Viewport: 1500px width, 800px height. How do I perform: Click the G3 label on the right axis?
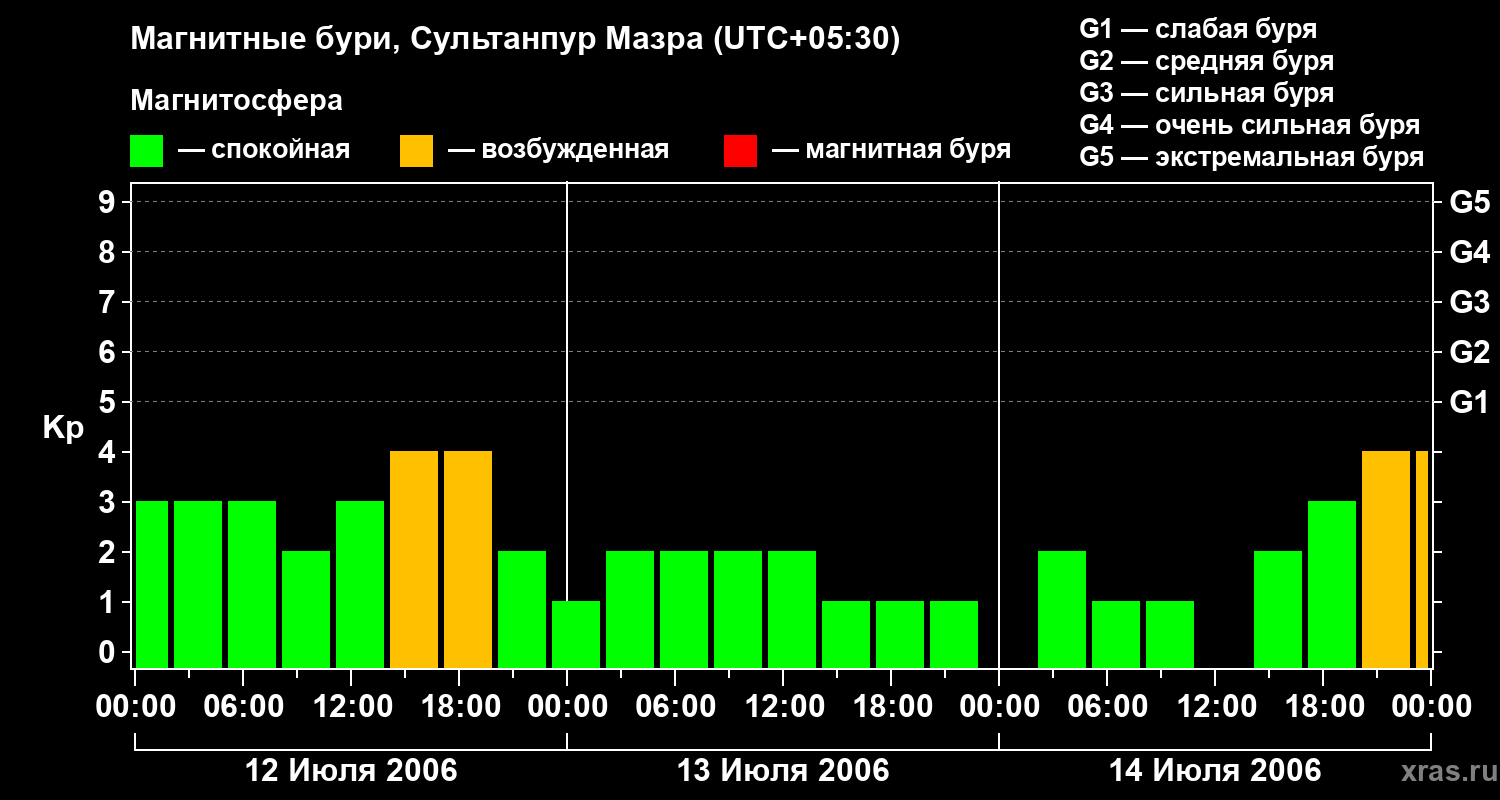(1469, 302)
